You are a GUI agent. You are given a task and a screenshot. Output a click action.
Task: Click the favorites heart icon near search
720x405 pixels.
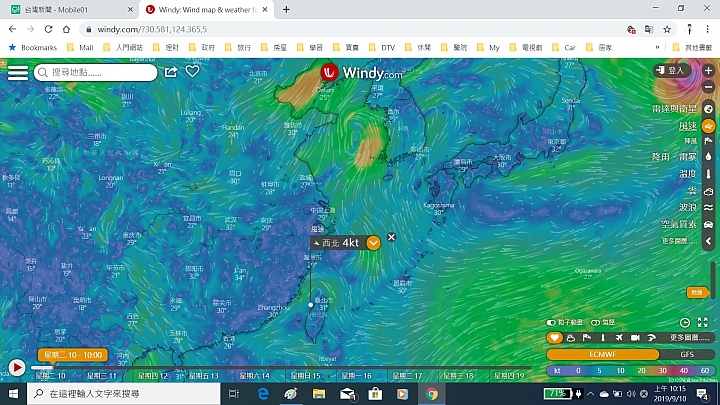coord(192,71)
